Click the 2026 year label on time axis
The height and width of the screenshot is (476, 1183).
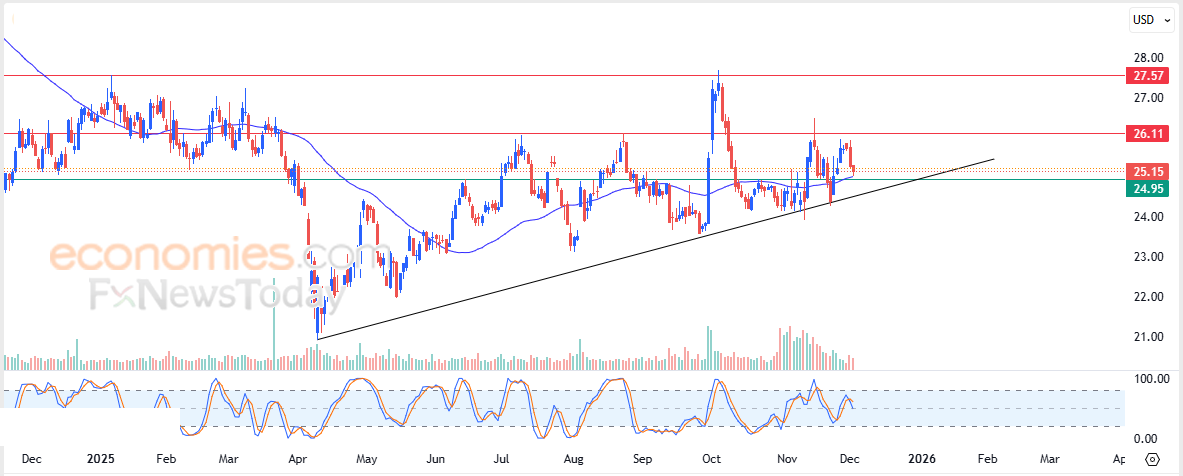click(921, 459)
